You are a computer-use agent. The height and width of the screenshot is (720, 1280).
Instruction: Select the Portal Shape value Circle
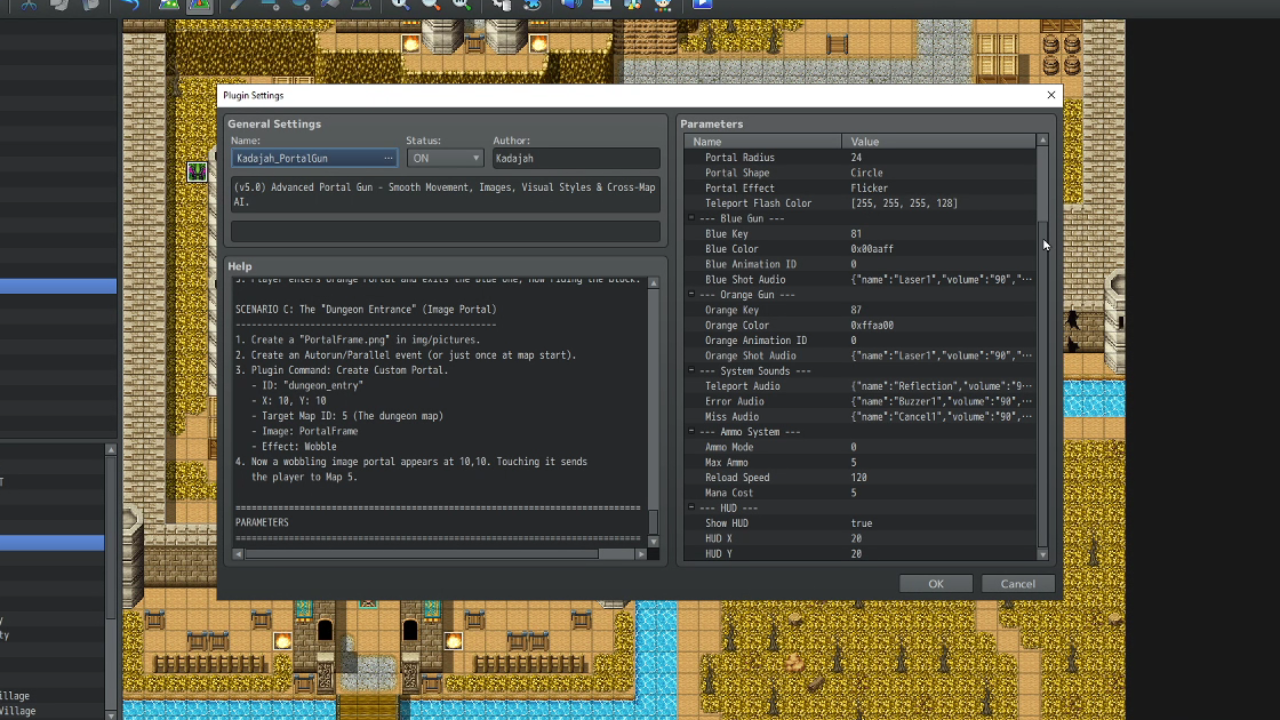pyautogui.click(x=866, y=173)
